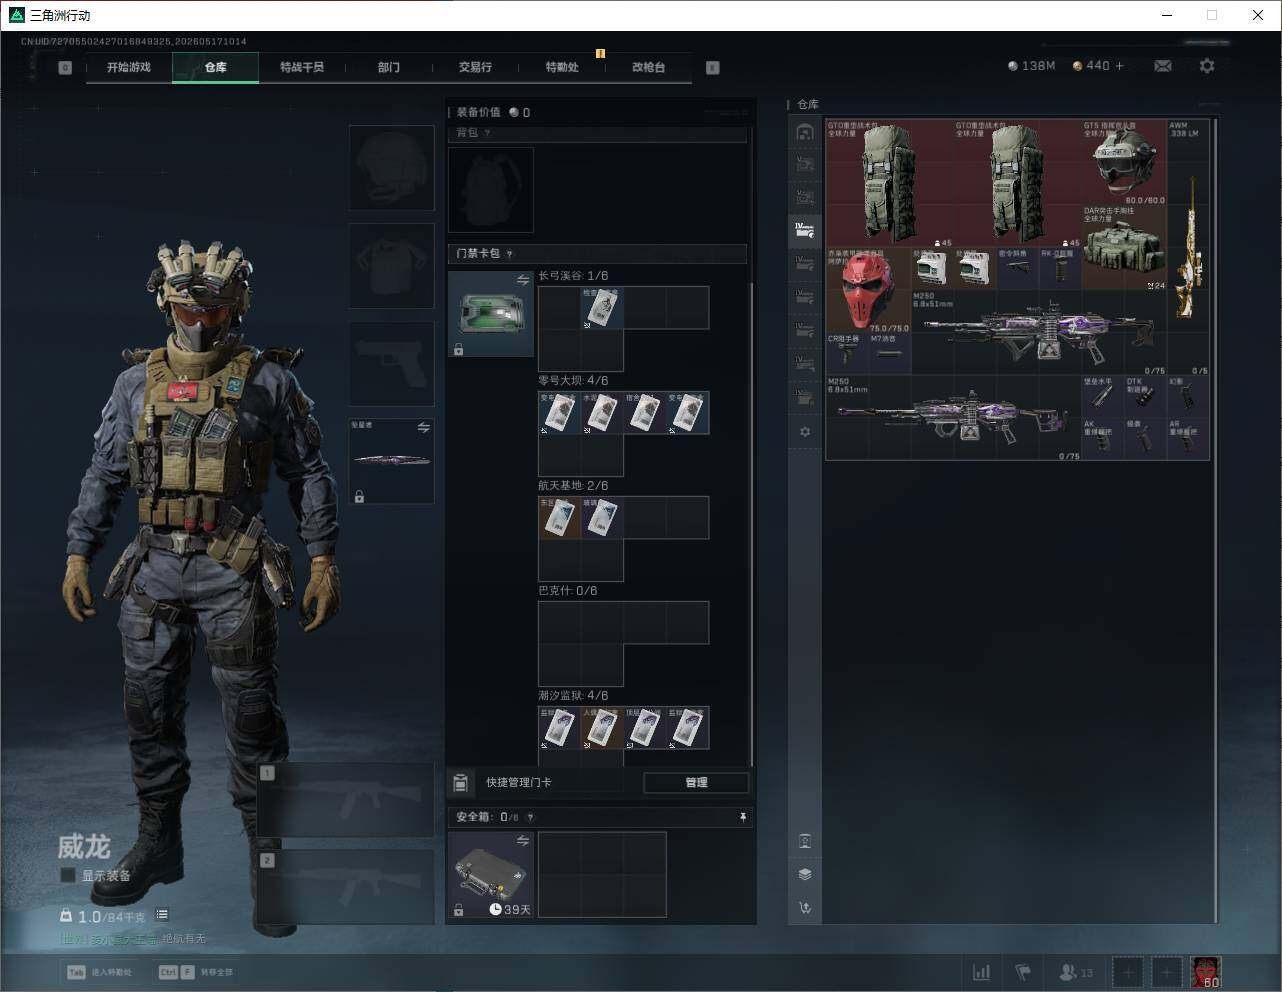The image size is (1282, 992).
Task: Click the flag icon in bottom bar
Action: coord(1023,972)
